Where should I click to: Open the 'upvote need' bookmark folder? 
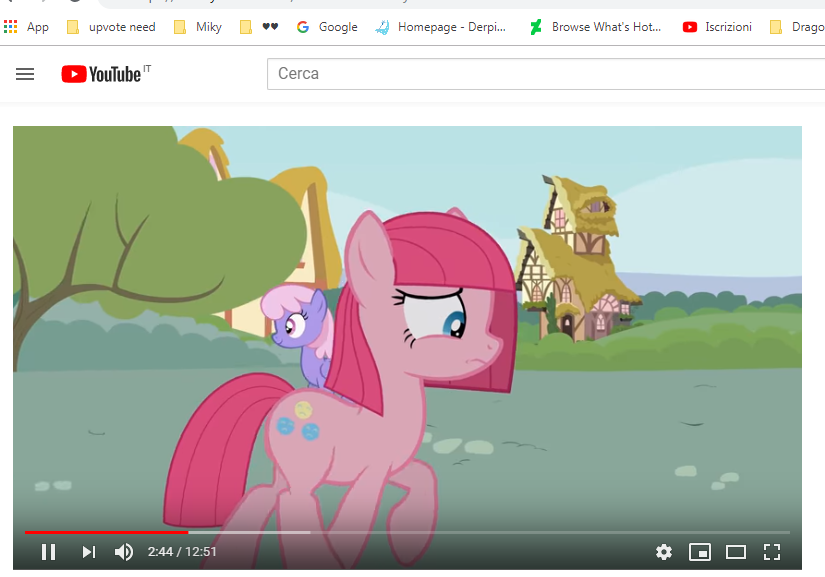pyautogui.click(x=112, y=27)
